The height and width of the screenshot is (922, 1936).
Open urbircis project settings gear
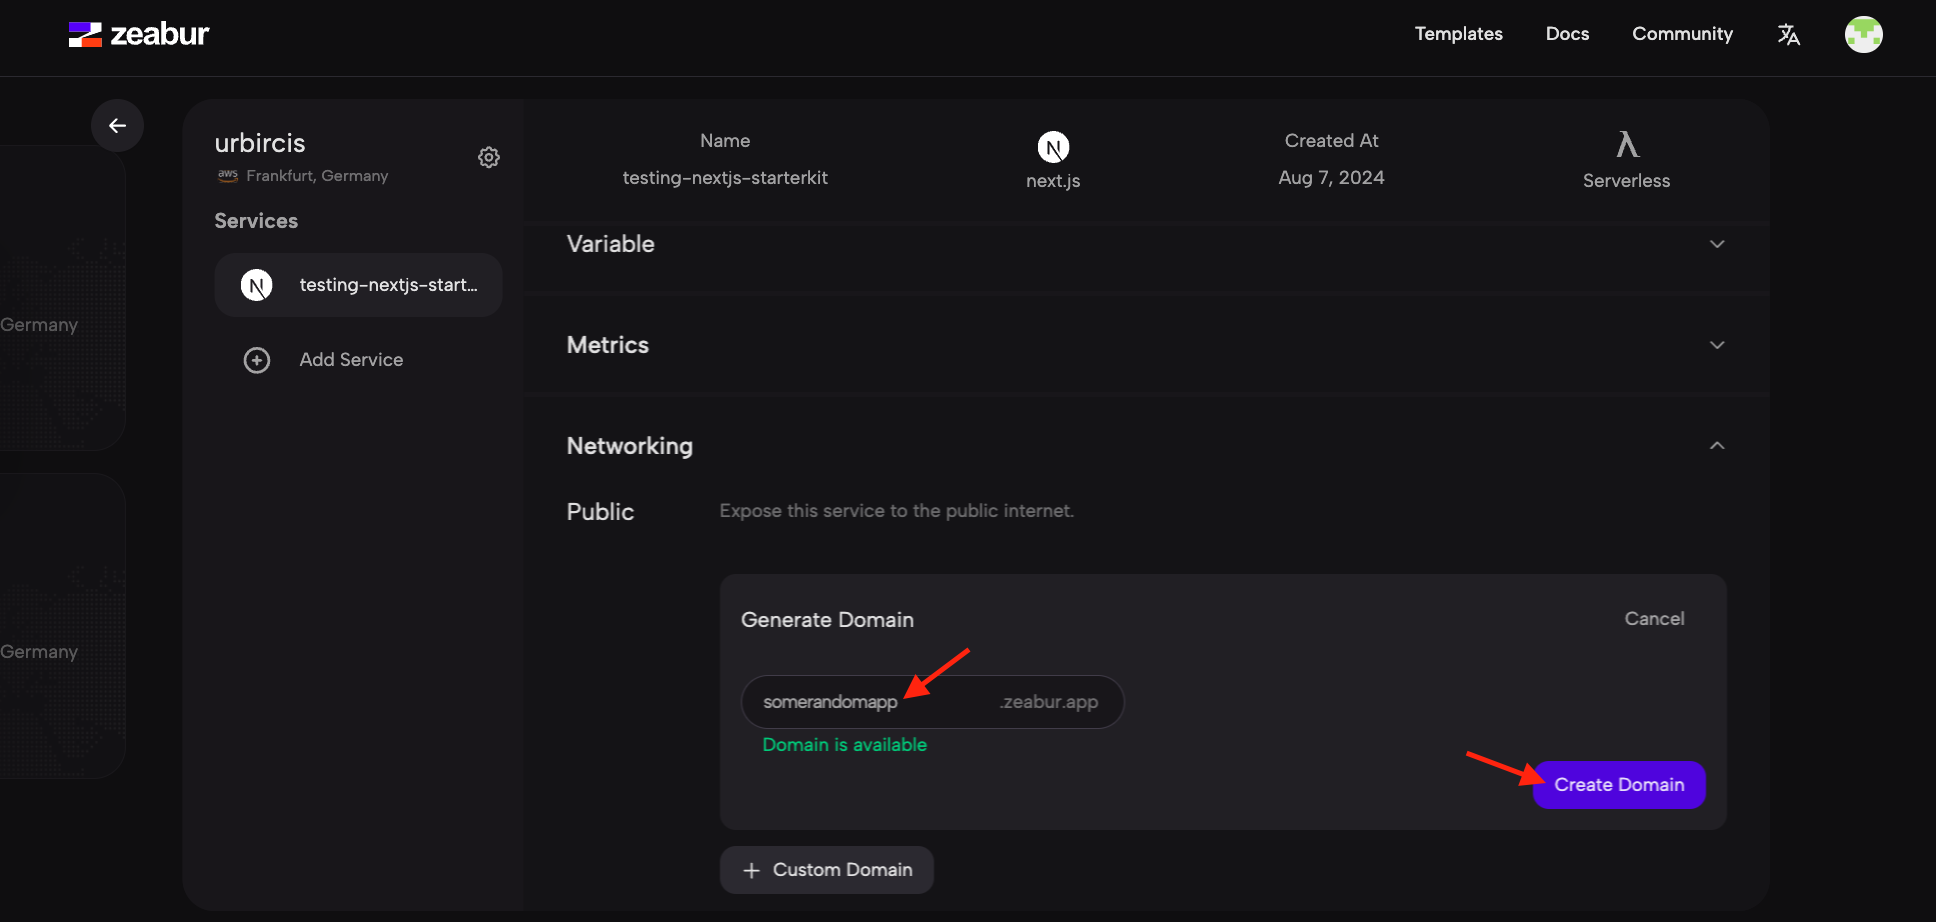[489, 157]
